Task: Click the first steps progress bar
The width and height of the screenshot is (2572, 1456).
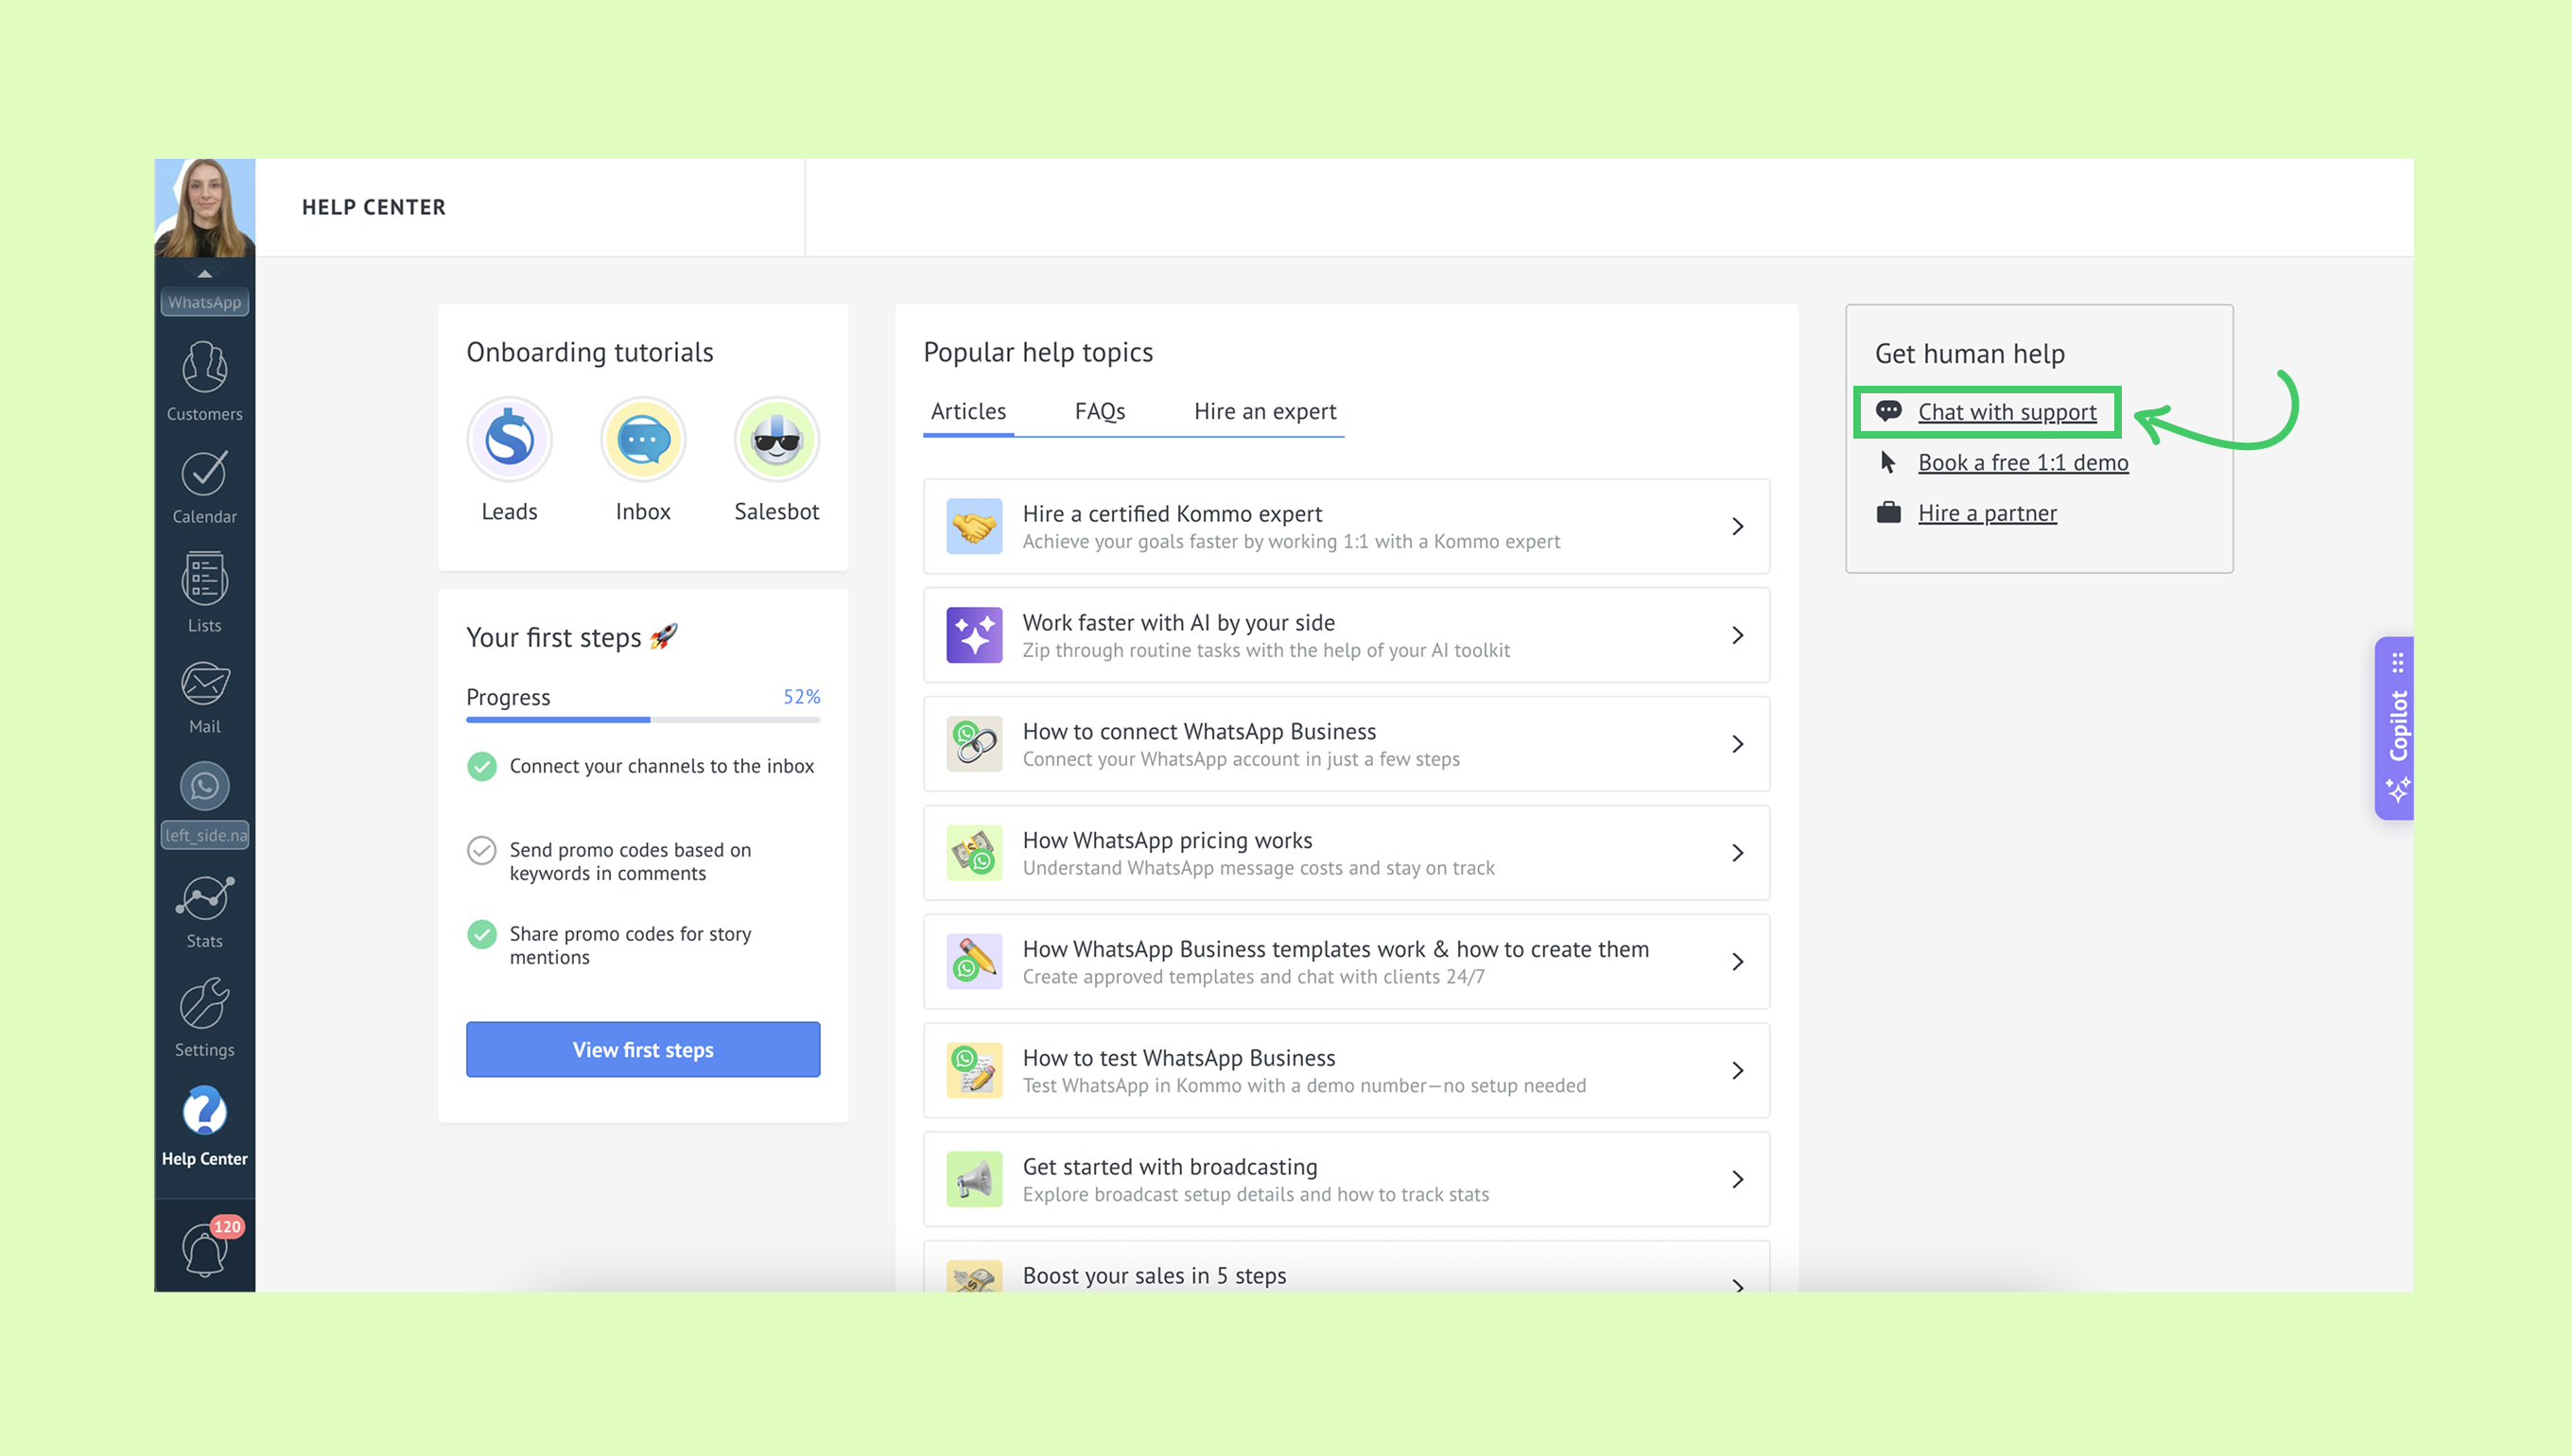Action: coord(643,720)
